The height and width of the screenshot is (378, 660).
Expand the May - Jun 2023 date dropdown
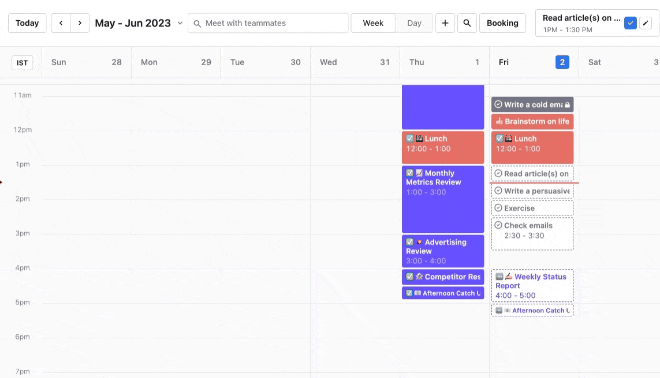pos(180,23)
